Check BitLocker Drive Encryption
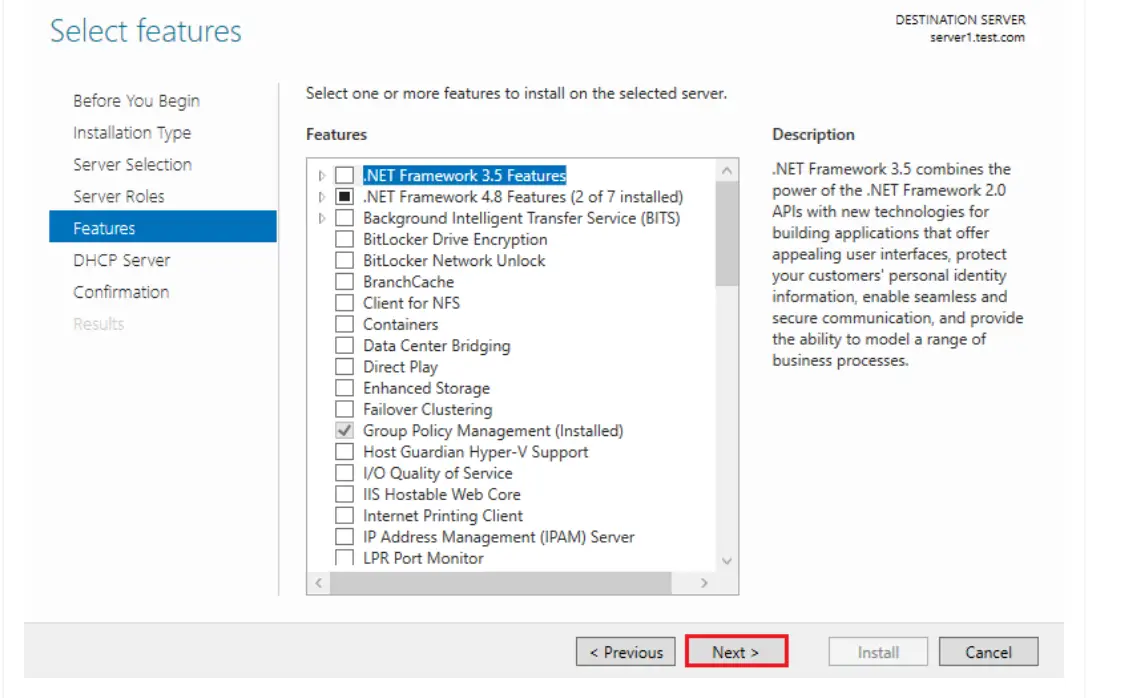1126x698 pixels. [345, 239]
